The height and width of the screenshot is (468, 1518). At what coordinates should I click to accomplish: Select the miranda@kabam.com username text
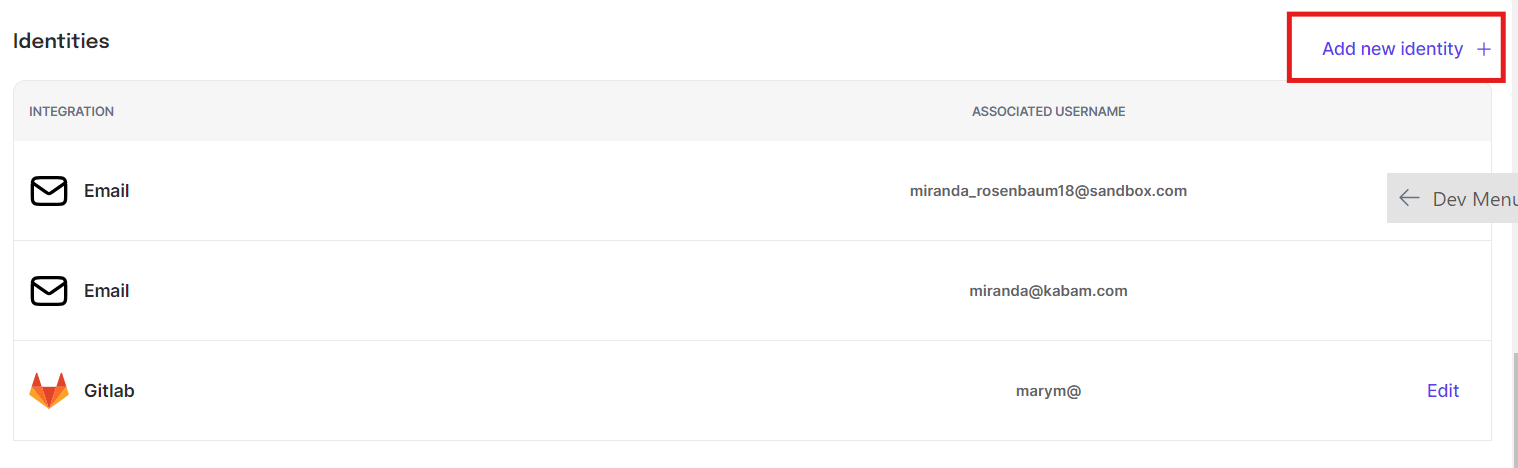1048,291
